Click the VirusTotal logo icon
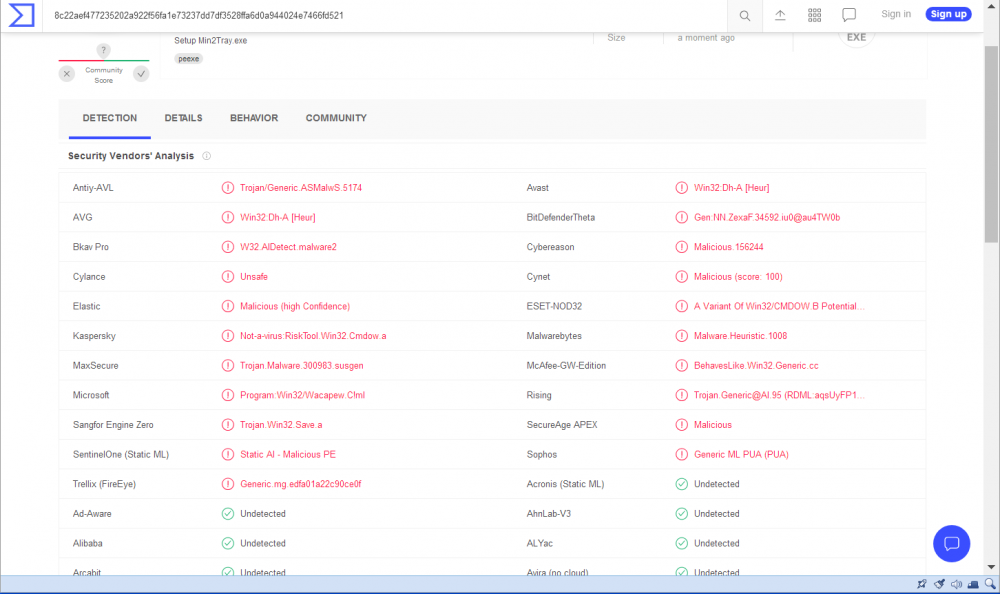The width and height of the screenshot is (1000, 594). tap(20, 15)
